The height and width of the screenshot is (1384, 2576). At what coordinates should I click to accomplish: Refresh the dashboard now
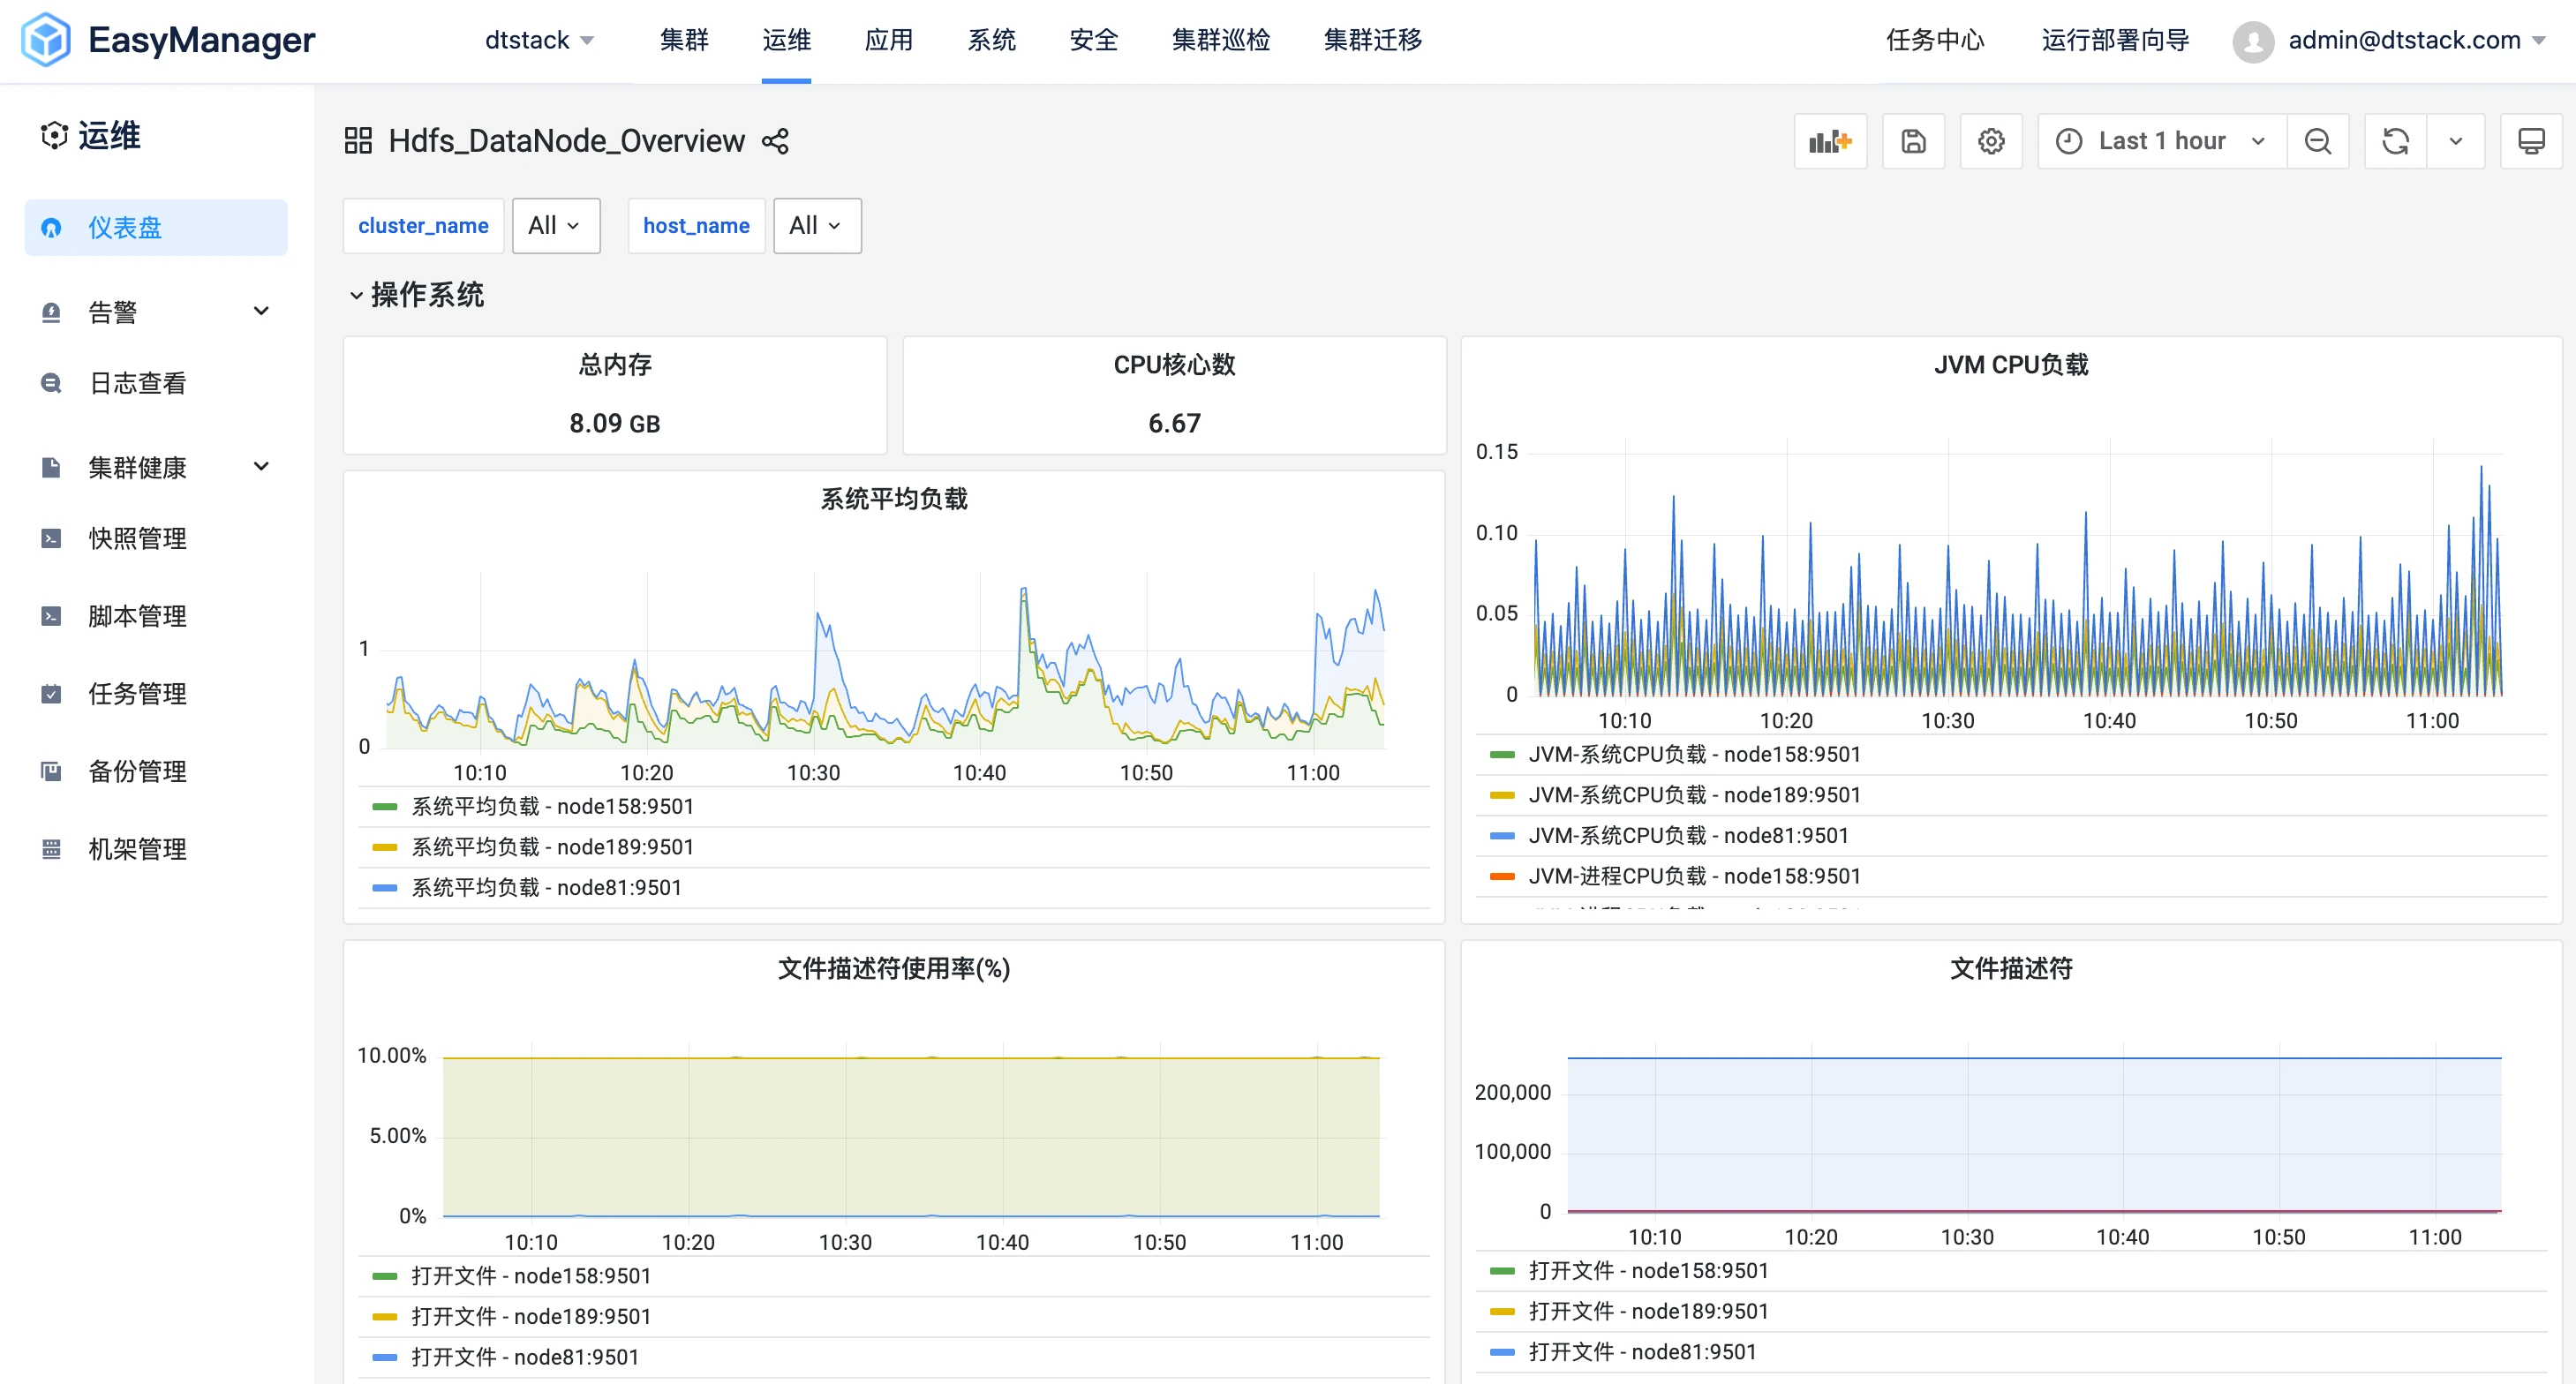2395,141
